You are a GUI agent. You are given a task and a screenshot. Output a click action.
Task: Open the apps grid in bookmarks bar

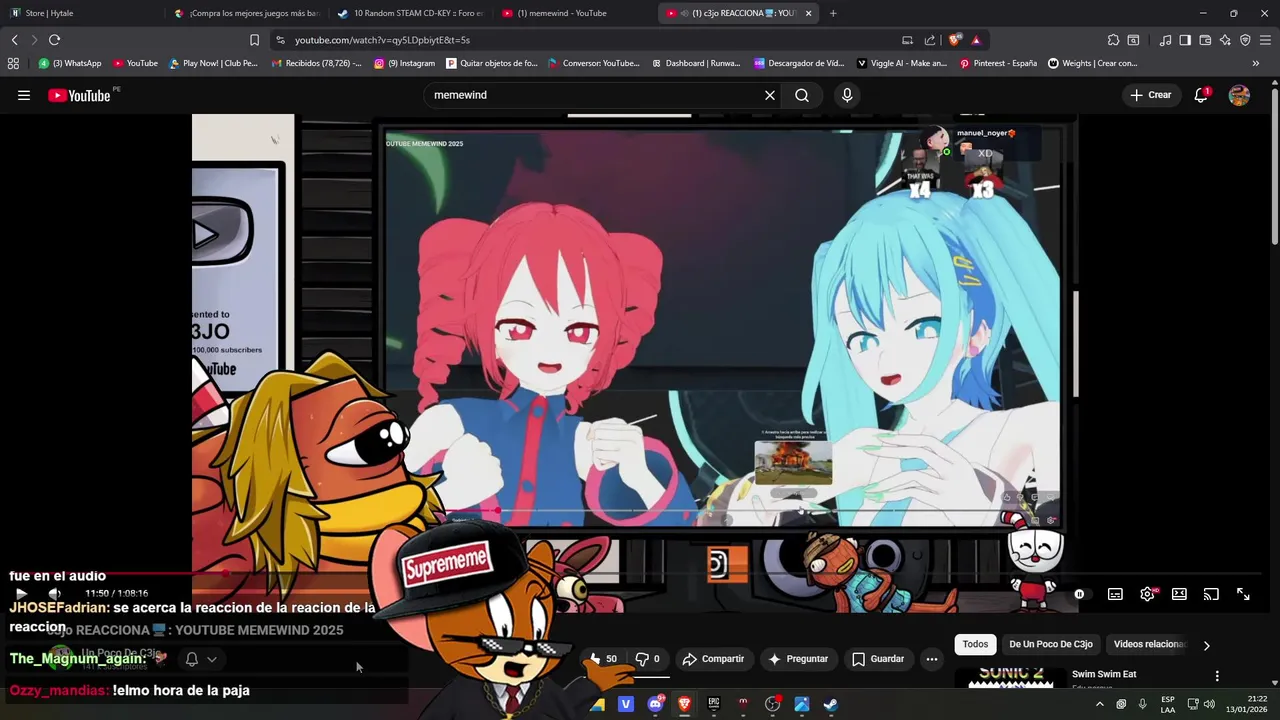[13, 63]
